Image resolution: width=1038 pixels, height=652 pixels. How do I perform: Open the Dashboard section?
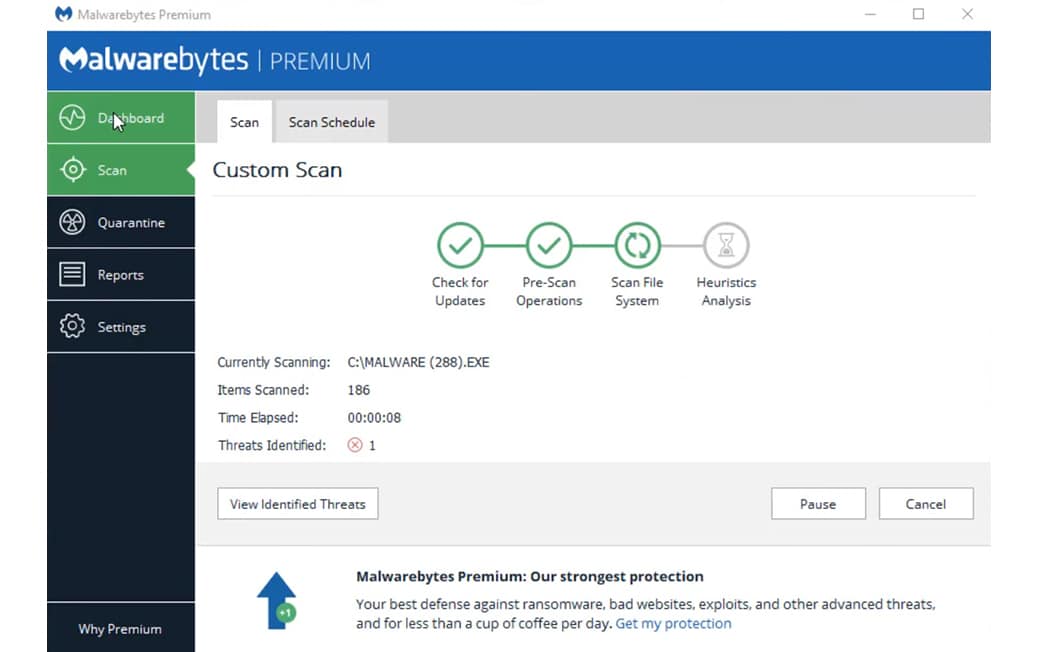(x=121, y=118)
